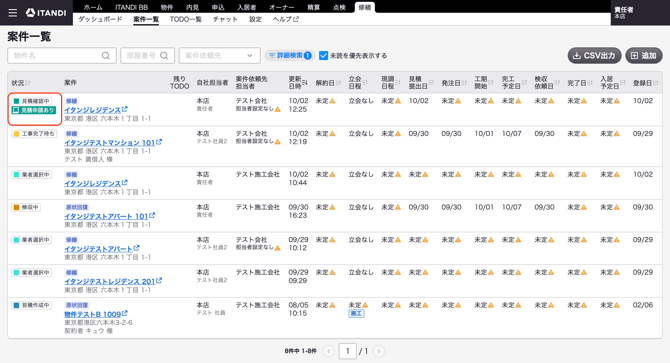
Task: Click the page number input box
Action: click(347, 351)
